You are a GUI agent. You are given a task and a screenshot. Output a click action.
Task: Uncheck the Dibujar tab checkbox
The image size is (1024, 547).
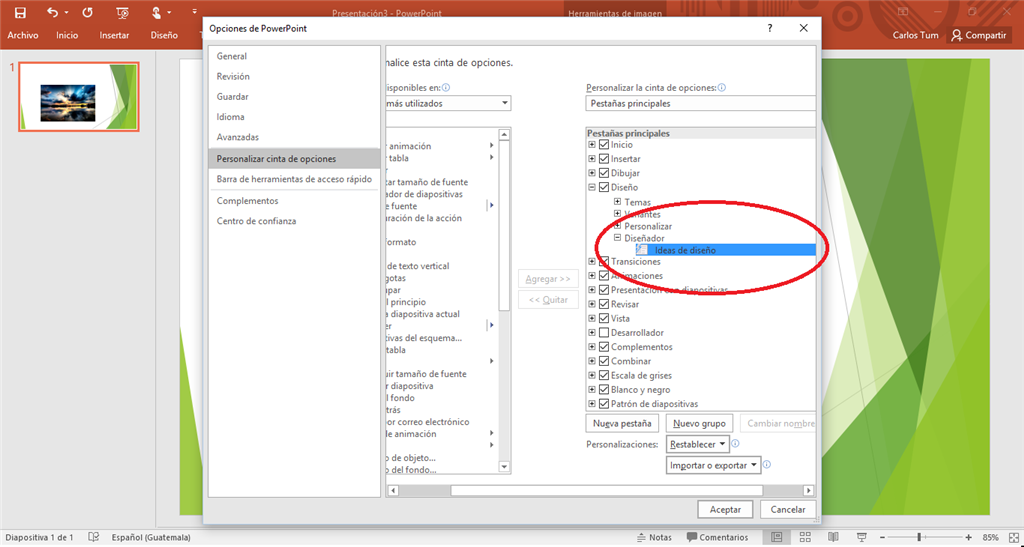click(603, 173)
